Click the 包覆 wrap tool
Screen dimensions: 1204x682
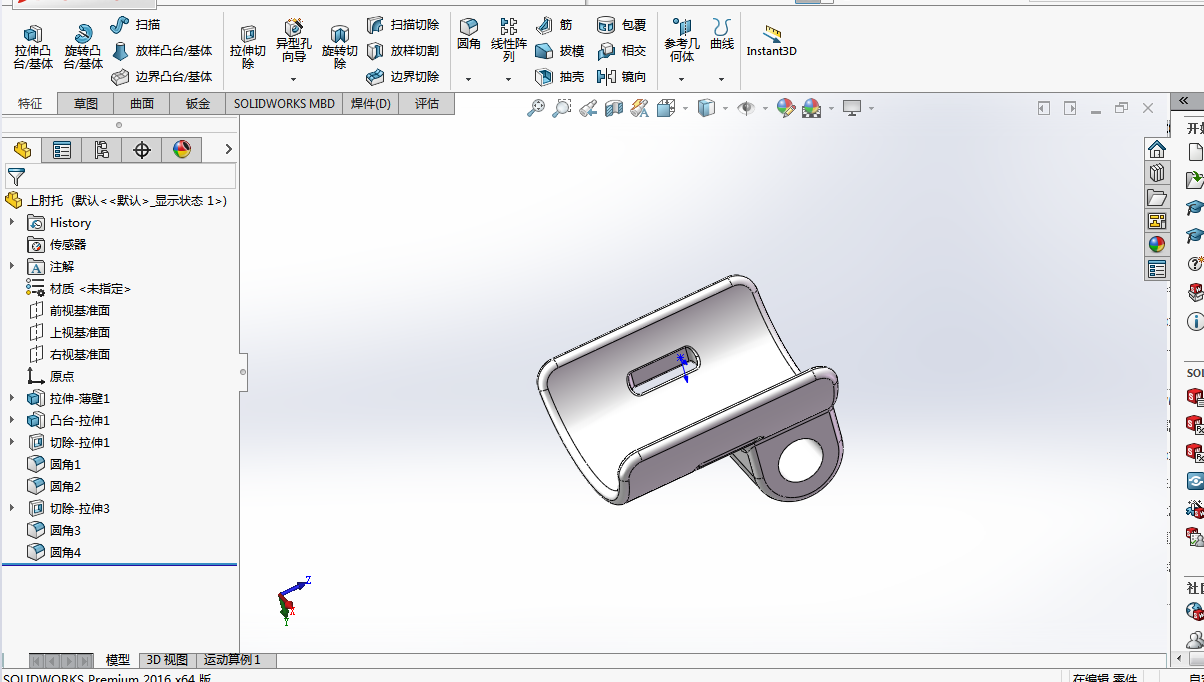pyautogui.click(x=622, y=24)
